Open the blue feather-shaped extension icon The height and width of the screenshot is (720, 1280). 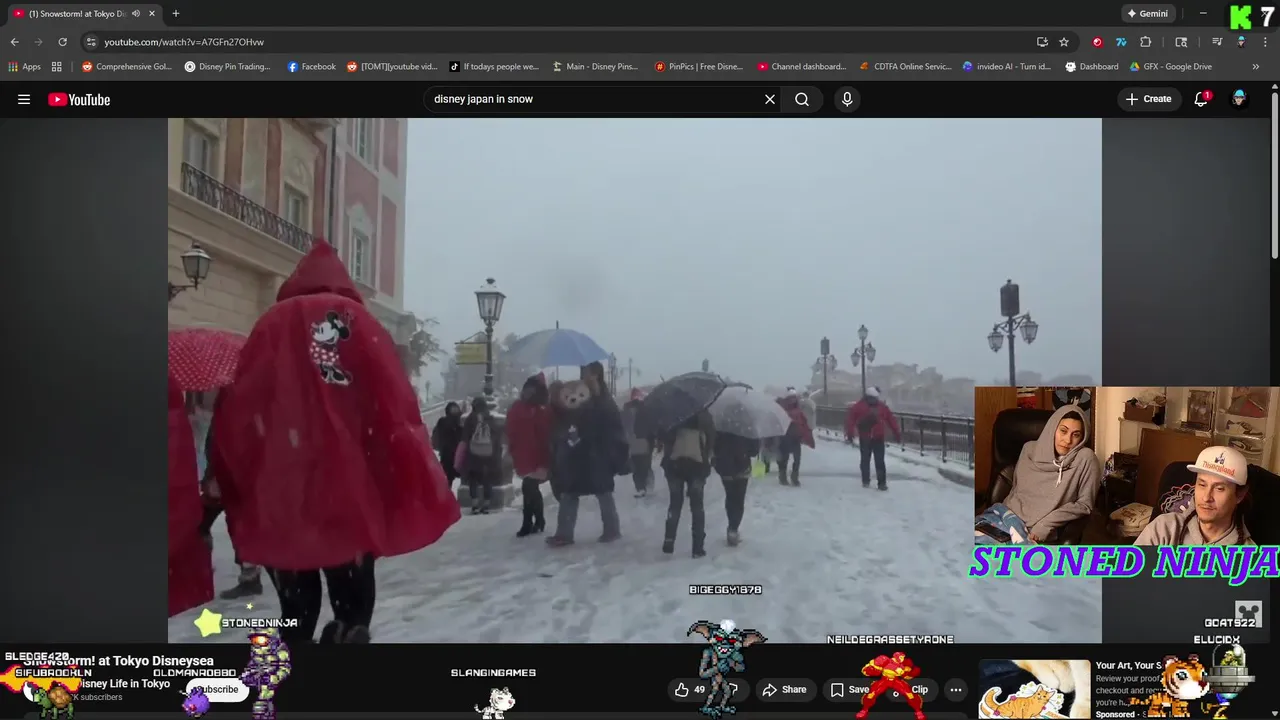pos(1121,42)
